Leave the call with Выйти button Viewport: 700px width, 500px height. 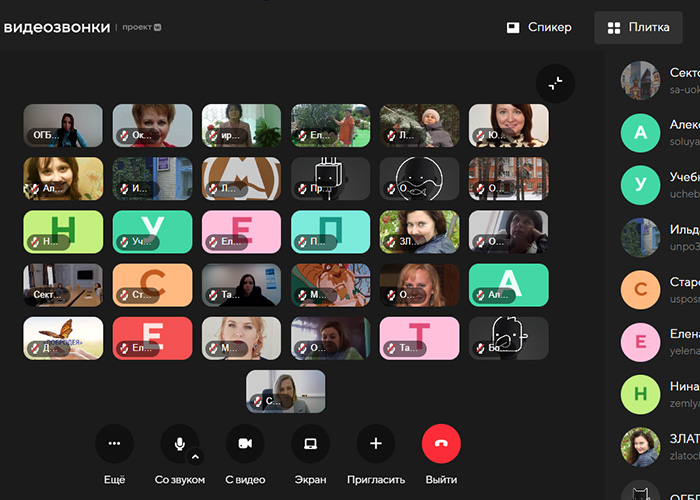pyautogui.click(x=441, y=443)
